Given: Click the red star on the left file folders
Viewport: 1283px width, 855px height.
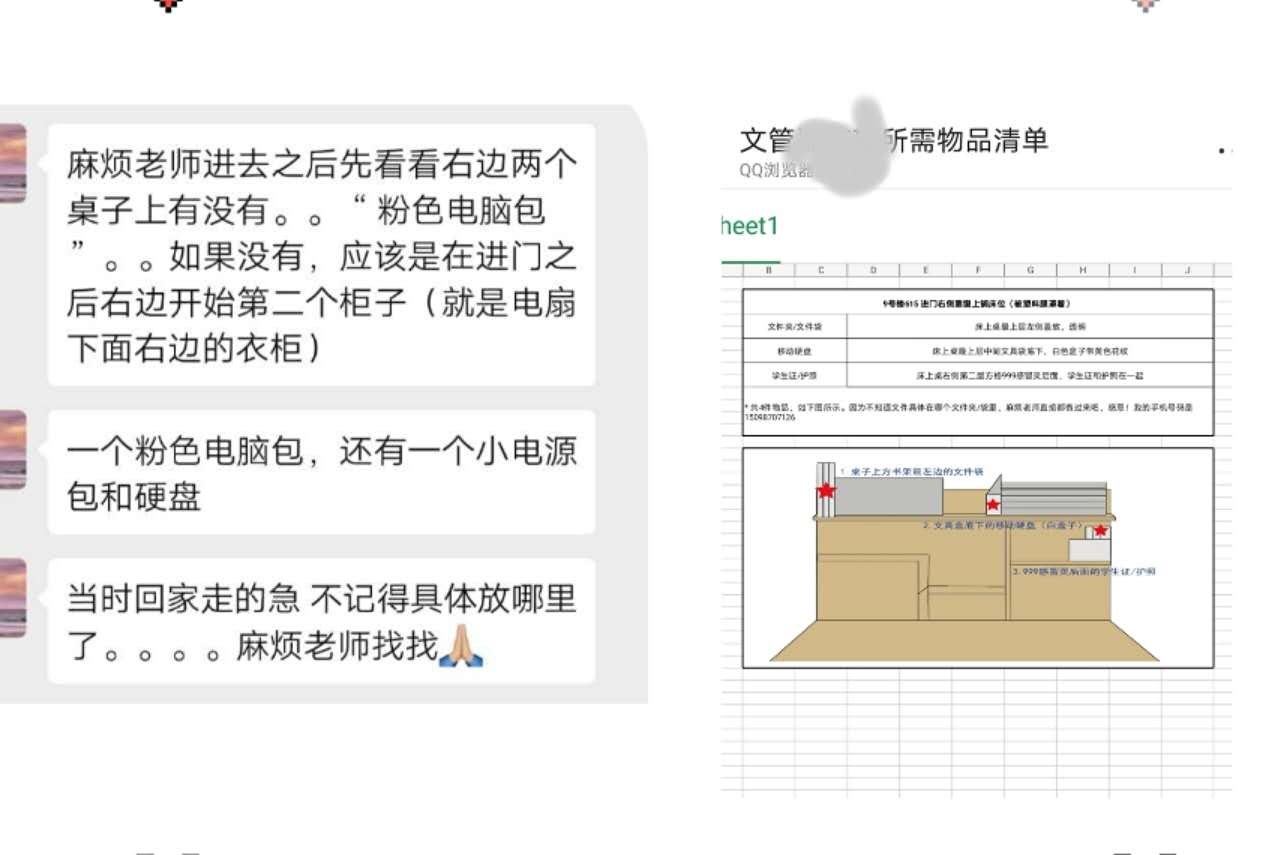Looking at the screenshot, I should coord(826,491).
